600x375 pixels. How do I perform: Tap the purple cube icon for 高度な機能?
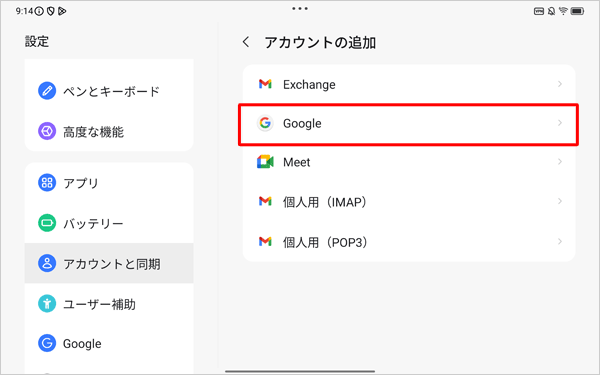[47, 131]
